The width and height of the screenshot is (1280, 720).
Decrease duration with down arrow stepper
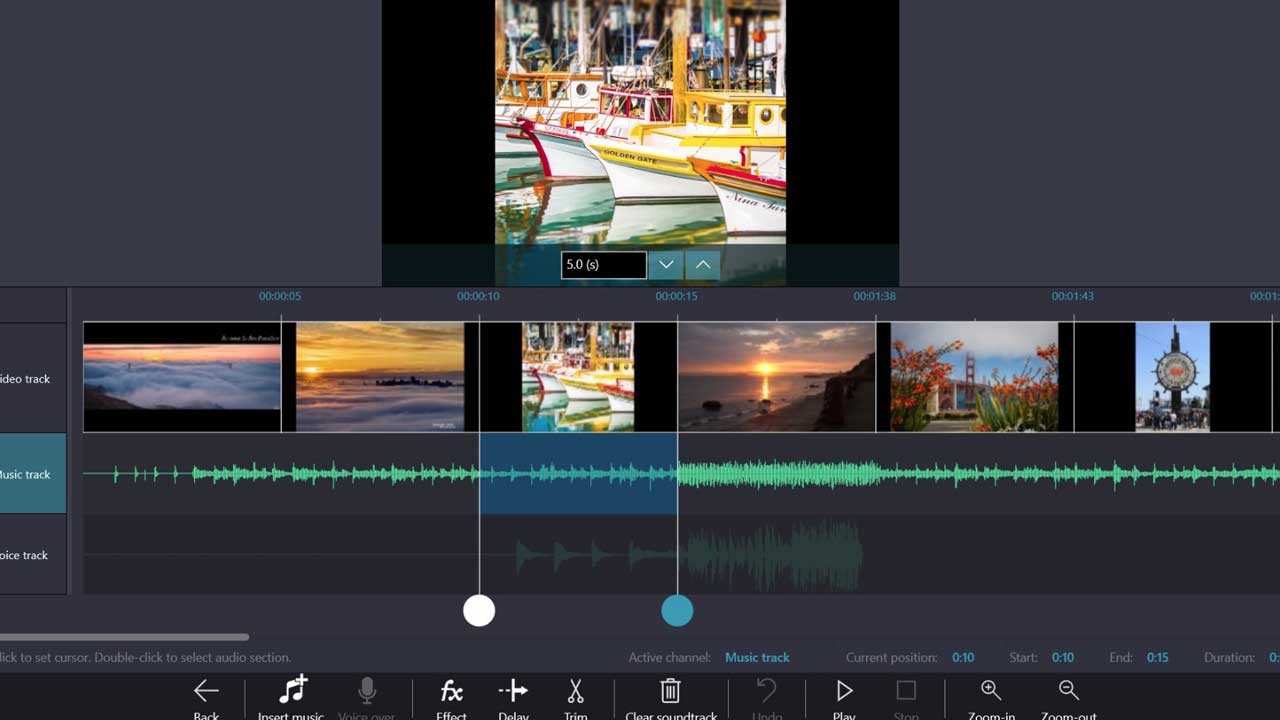tap(665, 264)
